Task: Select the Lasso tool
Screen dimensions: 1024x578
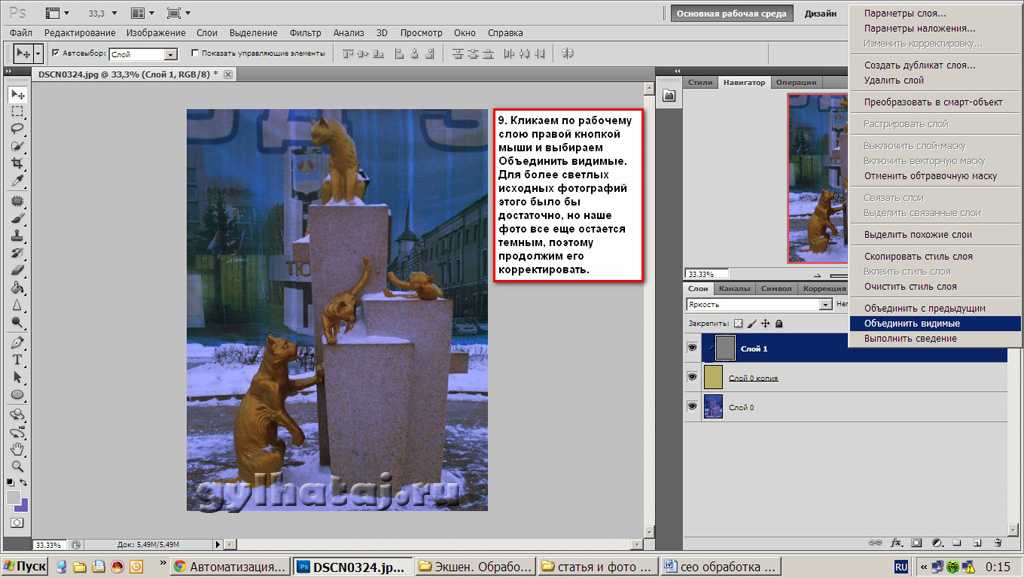Action: (x=17, y=129)
